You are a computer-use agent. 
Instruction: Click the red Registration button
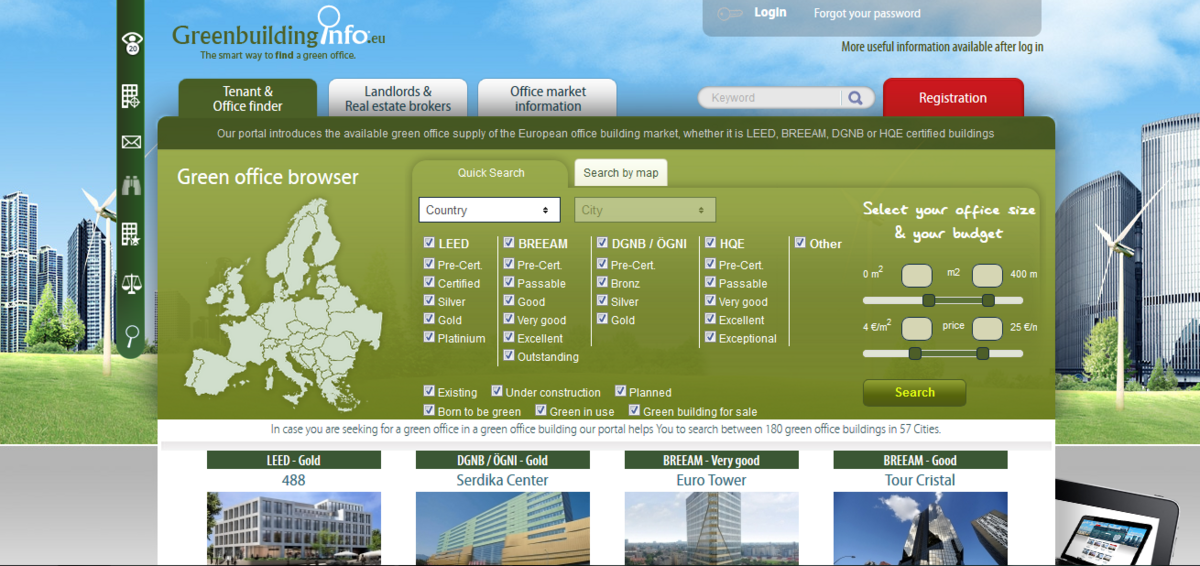click(952, 98)
